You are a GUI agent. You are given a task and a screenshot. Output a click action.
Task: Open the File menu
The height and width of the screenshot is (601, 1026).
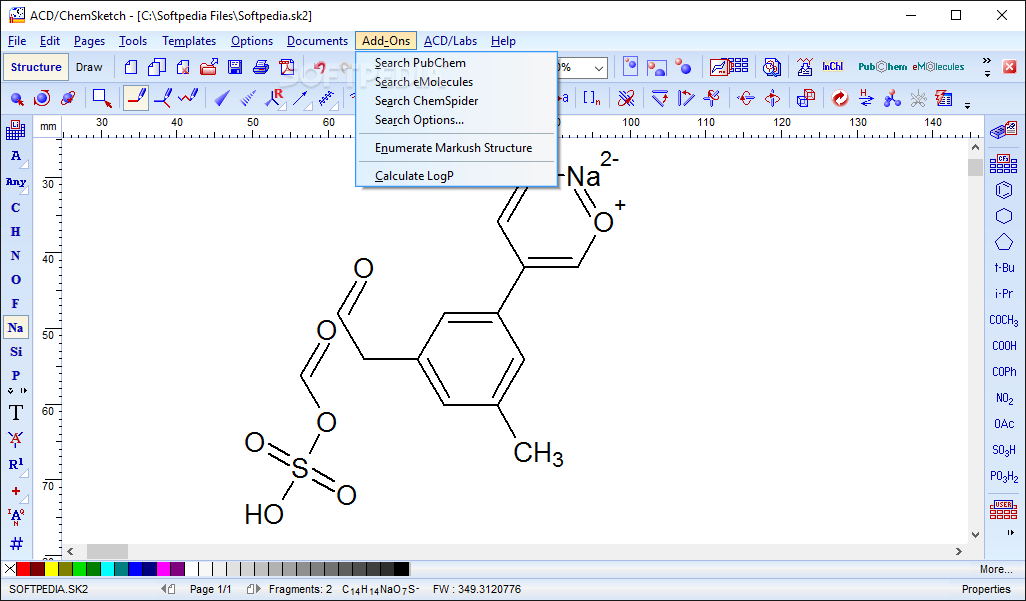coord(17,41)
